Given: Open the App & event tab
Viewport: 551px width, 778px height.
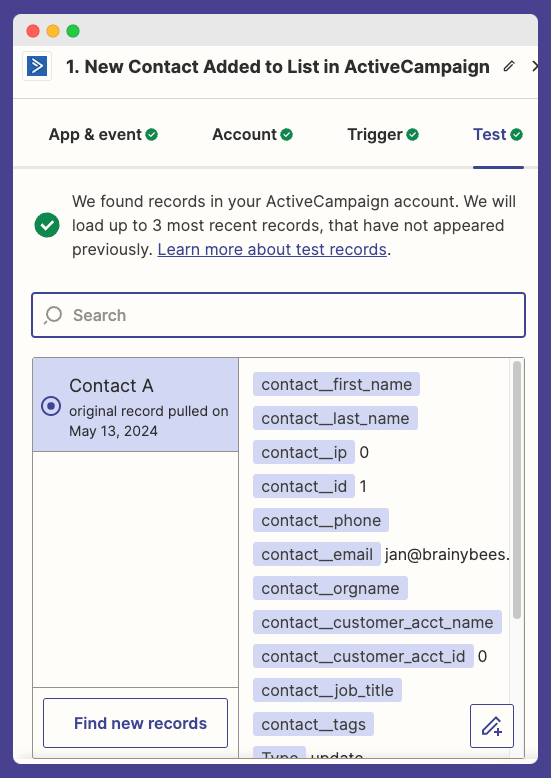Looking at the screenshot, I should pos(103,134).
